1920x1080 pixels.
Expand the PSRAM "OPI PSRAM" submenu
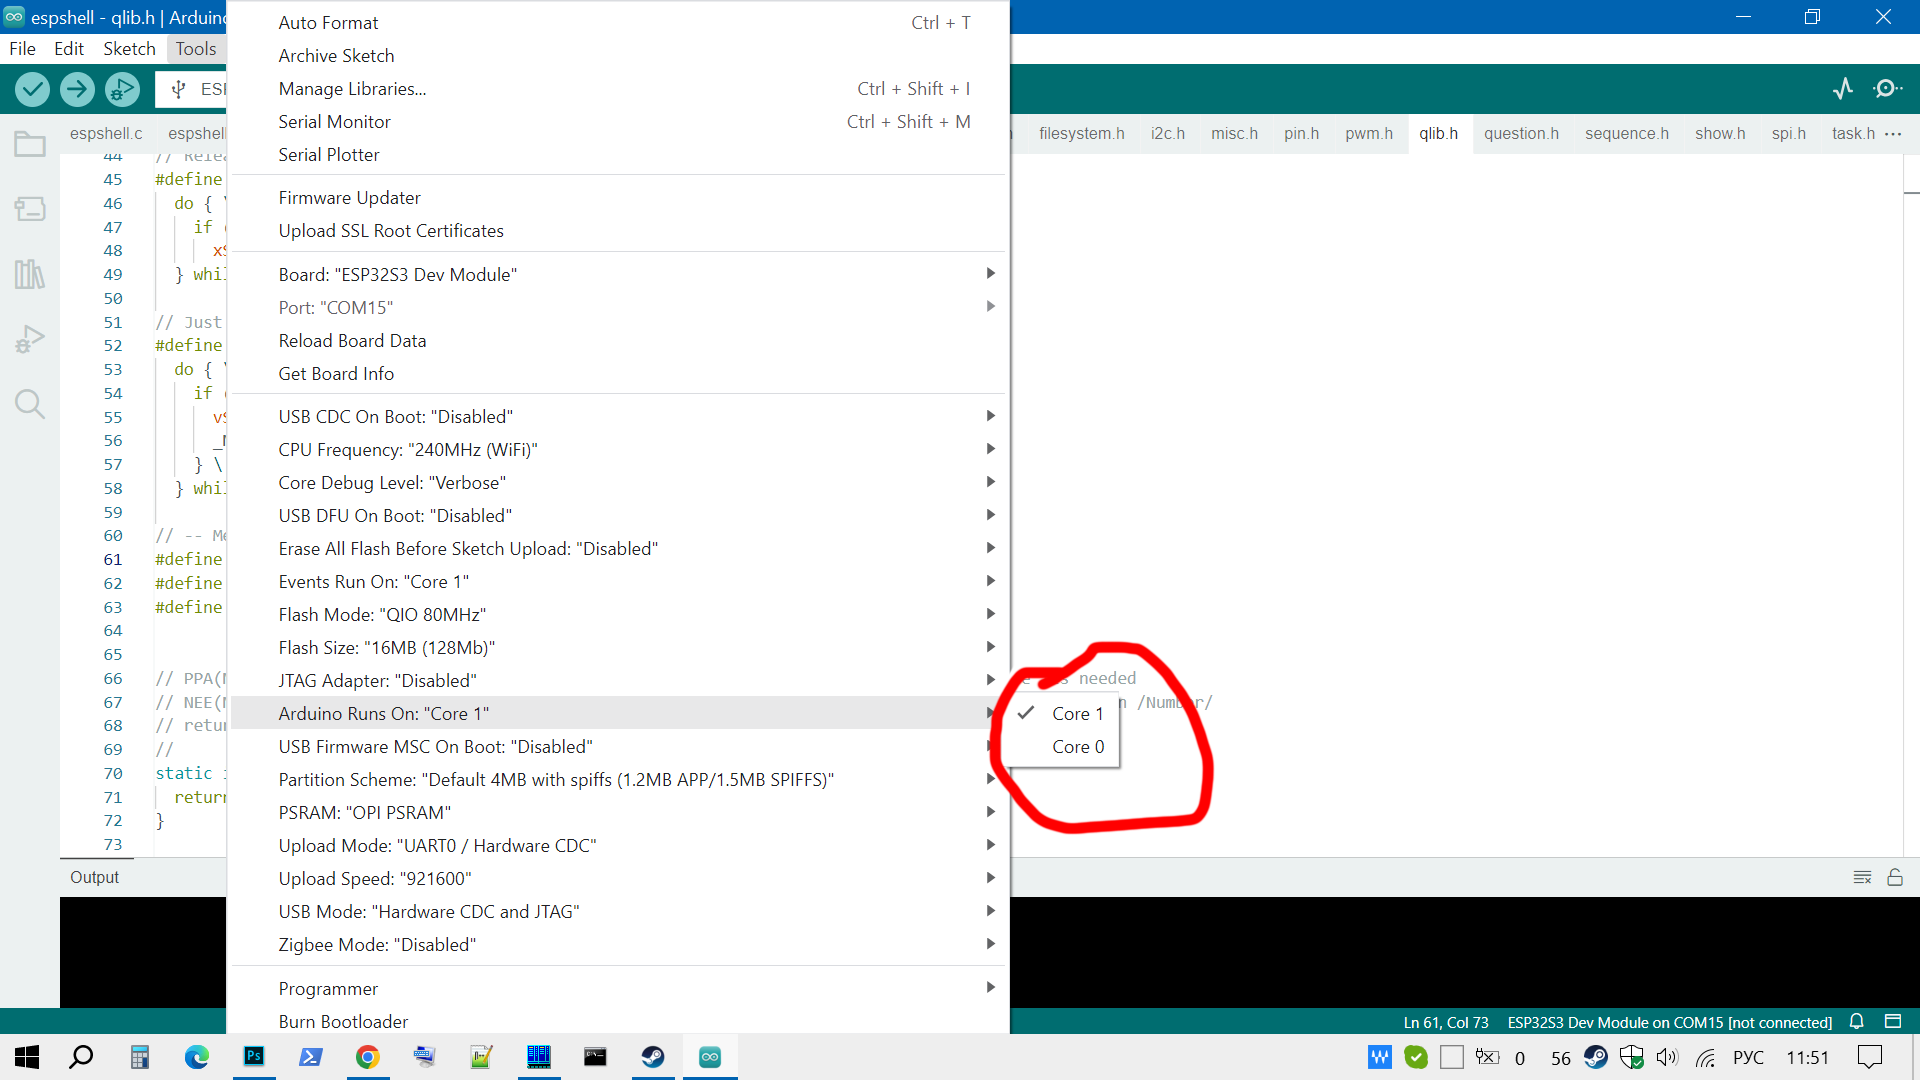click(618, 813)
